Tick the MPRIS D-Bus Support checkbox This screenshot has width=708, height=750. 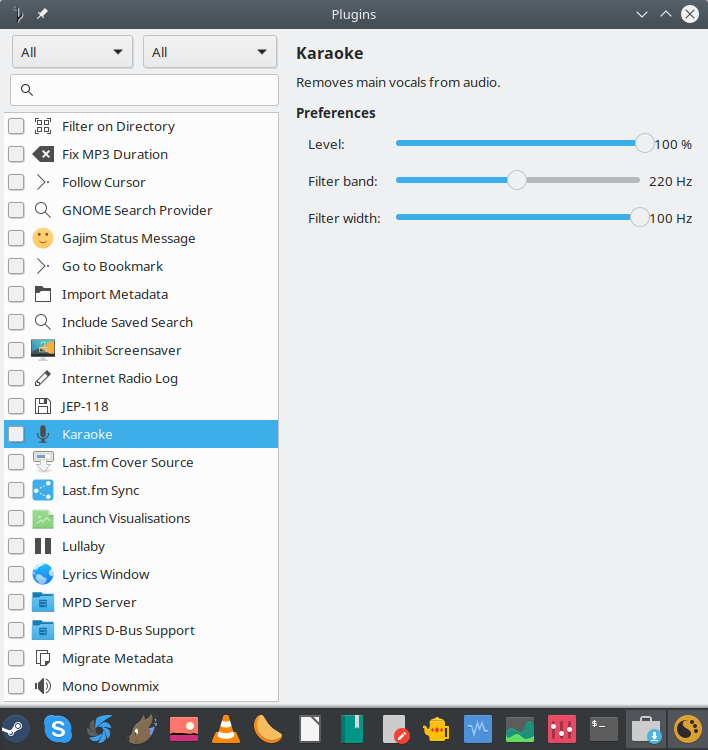click(x=16, y=630)
